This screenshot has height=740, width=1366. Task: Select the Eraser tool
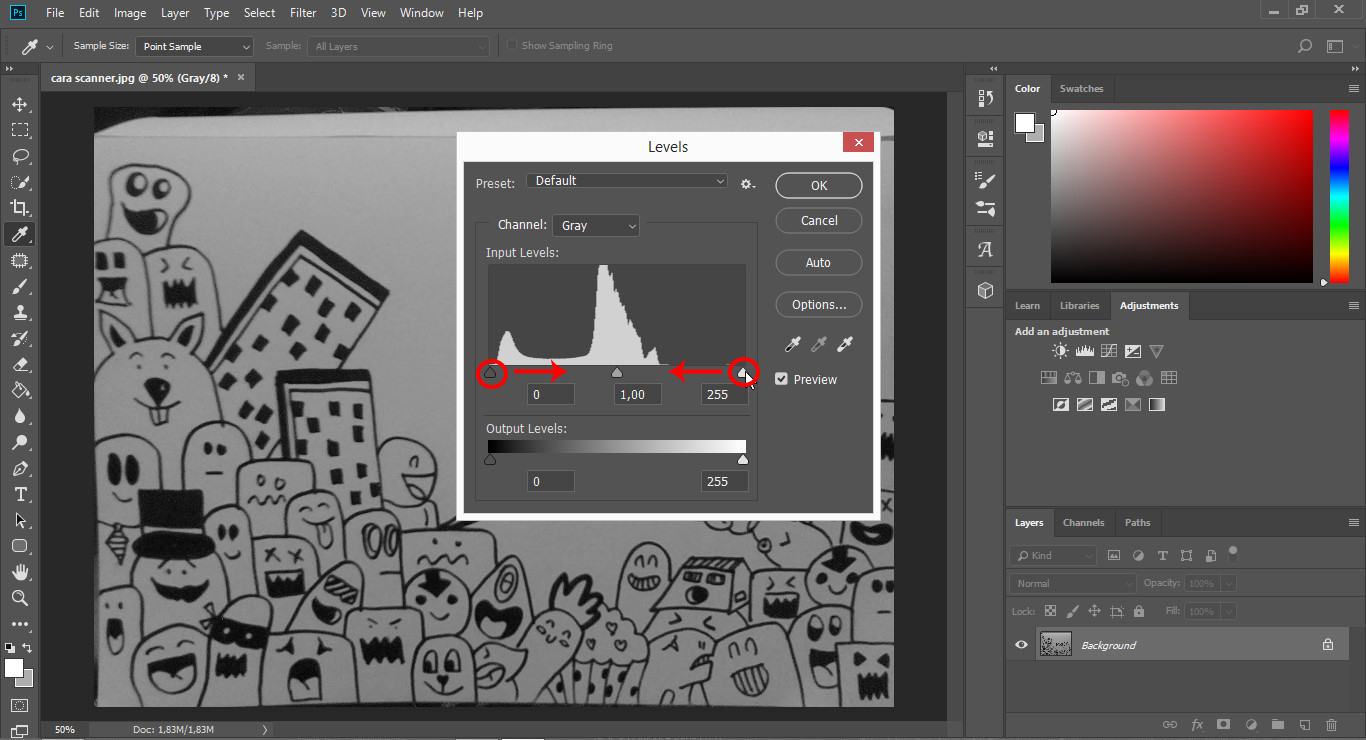19,364
